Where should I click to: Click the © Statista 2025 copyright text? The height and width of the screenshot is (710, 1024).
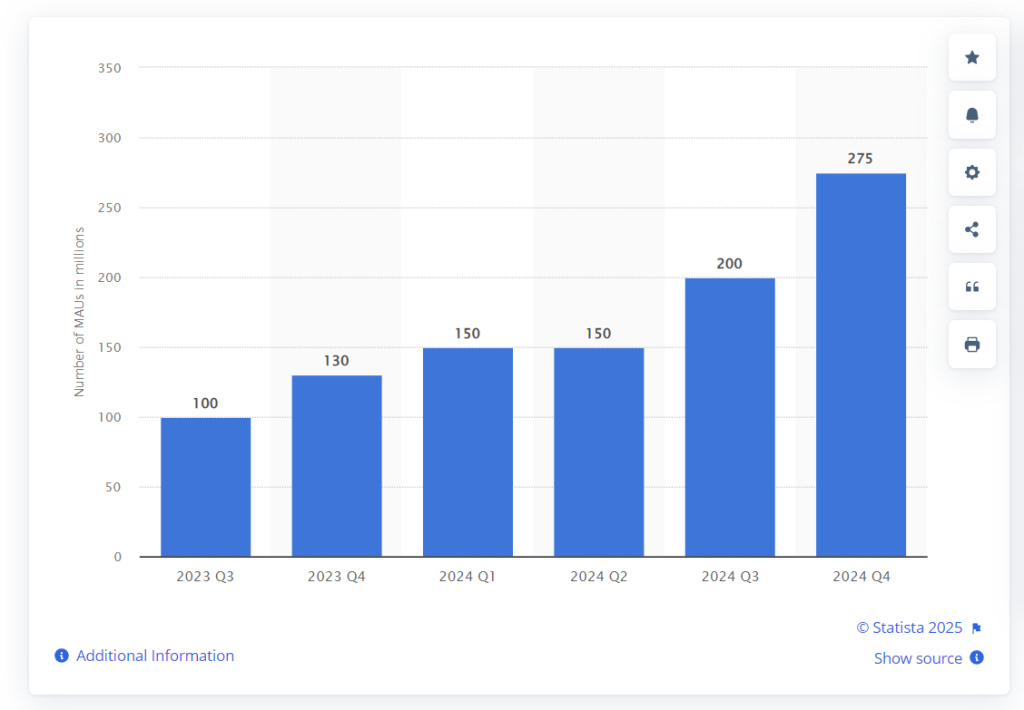[x=909, y=628]
